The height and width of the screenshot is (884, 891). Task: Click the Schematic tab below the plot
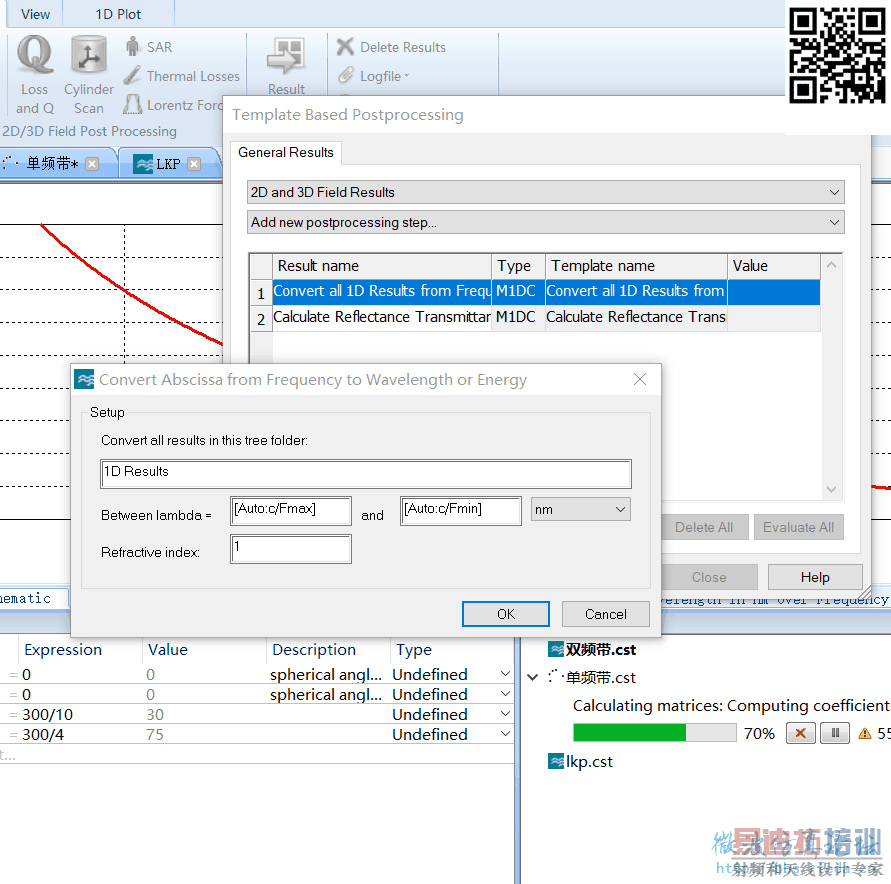click(x=33, y=599)
